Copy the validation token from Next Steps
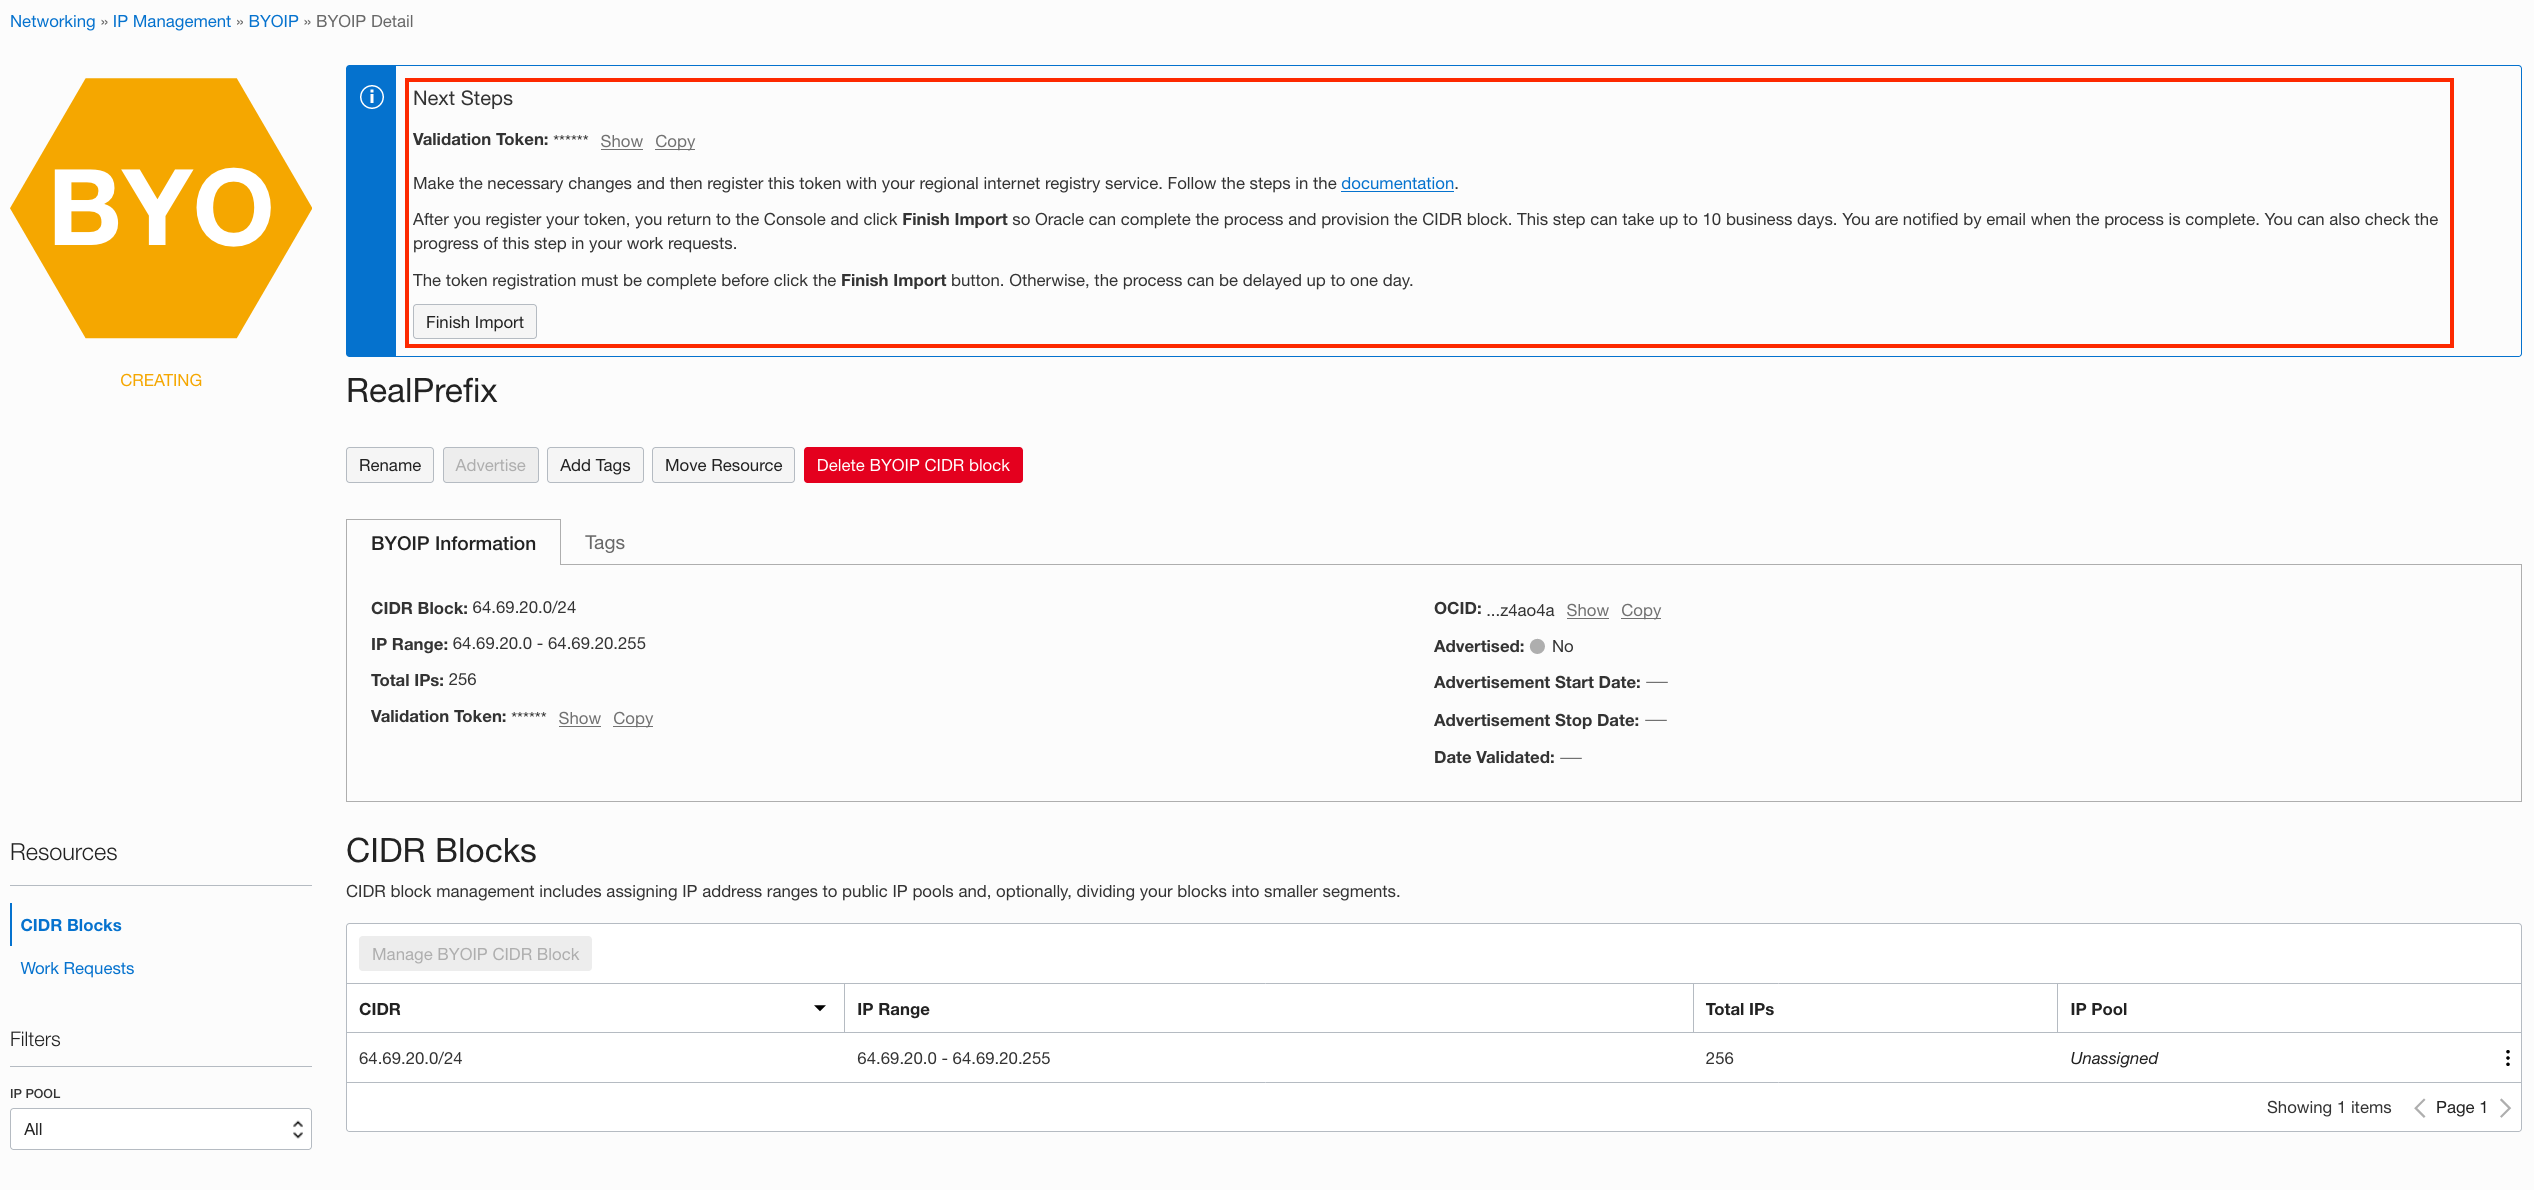The width and height of the screenshot is (2534, 1190). (x=674, y=141)
